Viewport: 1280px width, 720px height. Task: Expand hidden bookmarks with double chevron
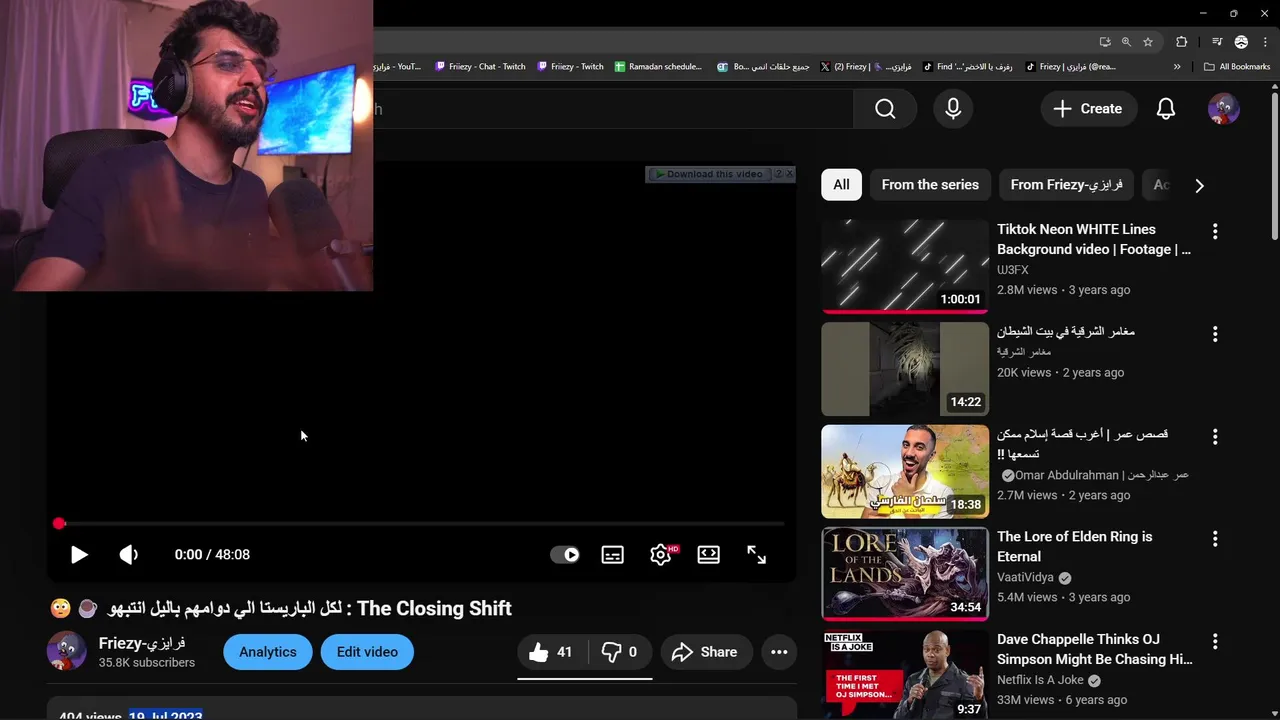pyautogui.click(x=1177, y=67)
